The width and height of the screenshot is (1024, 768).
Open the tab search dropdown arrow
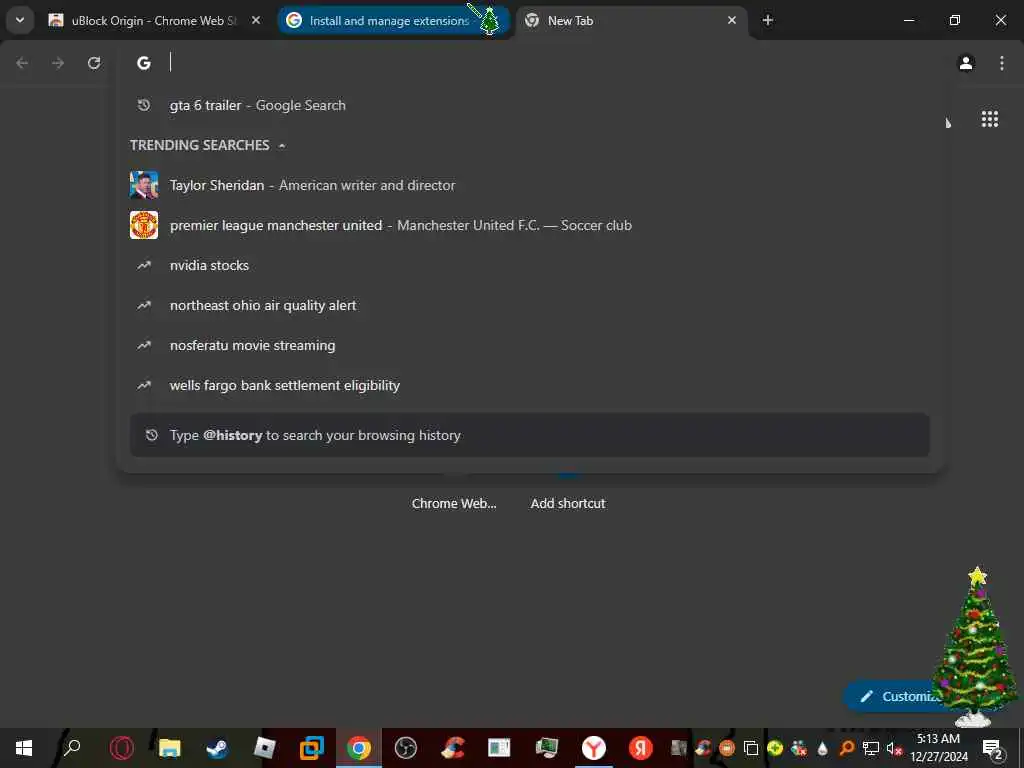20,20
